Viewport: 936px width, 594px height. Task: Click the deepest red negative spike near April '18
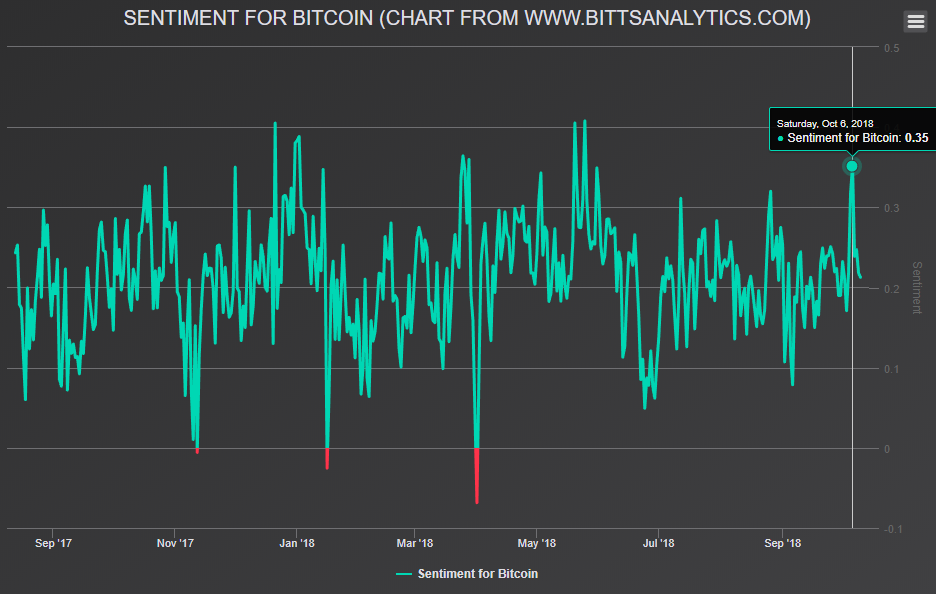coord(476,476)
